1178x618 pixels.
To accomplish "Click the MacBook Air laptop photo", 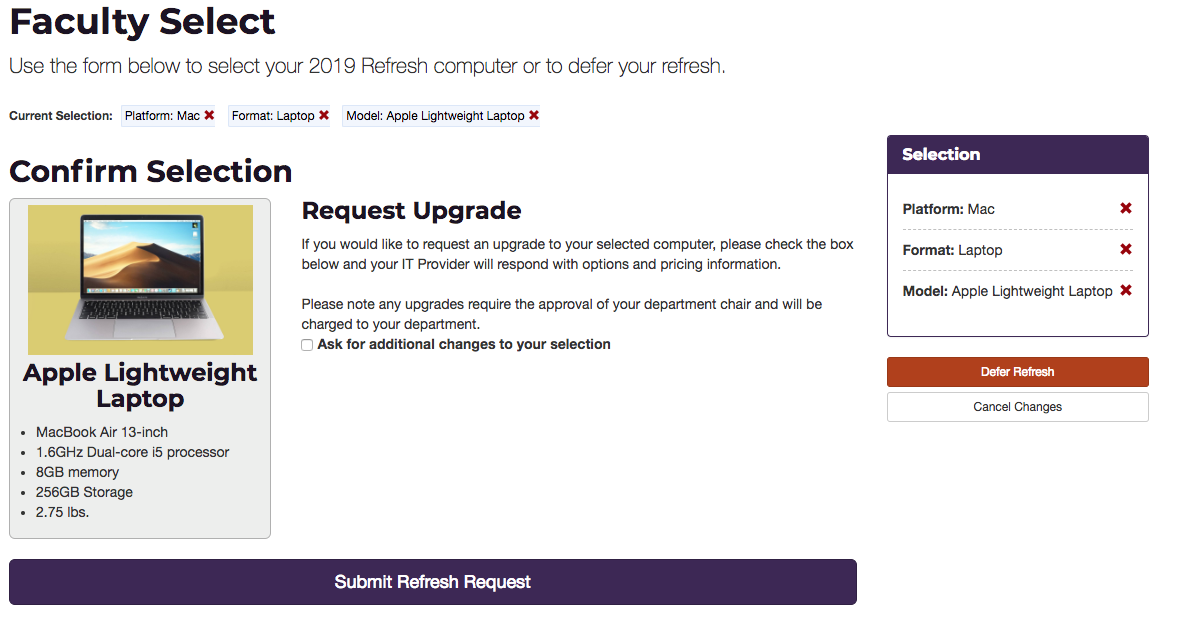I will [x=140, y=279].
